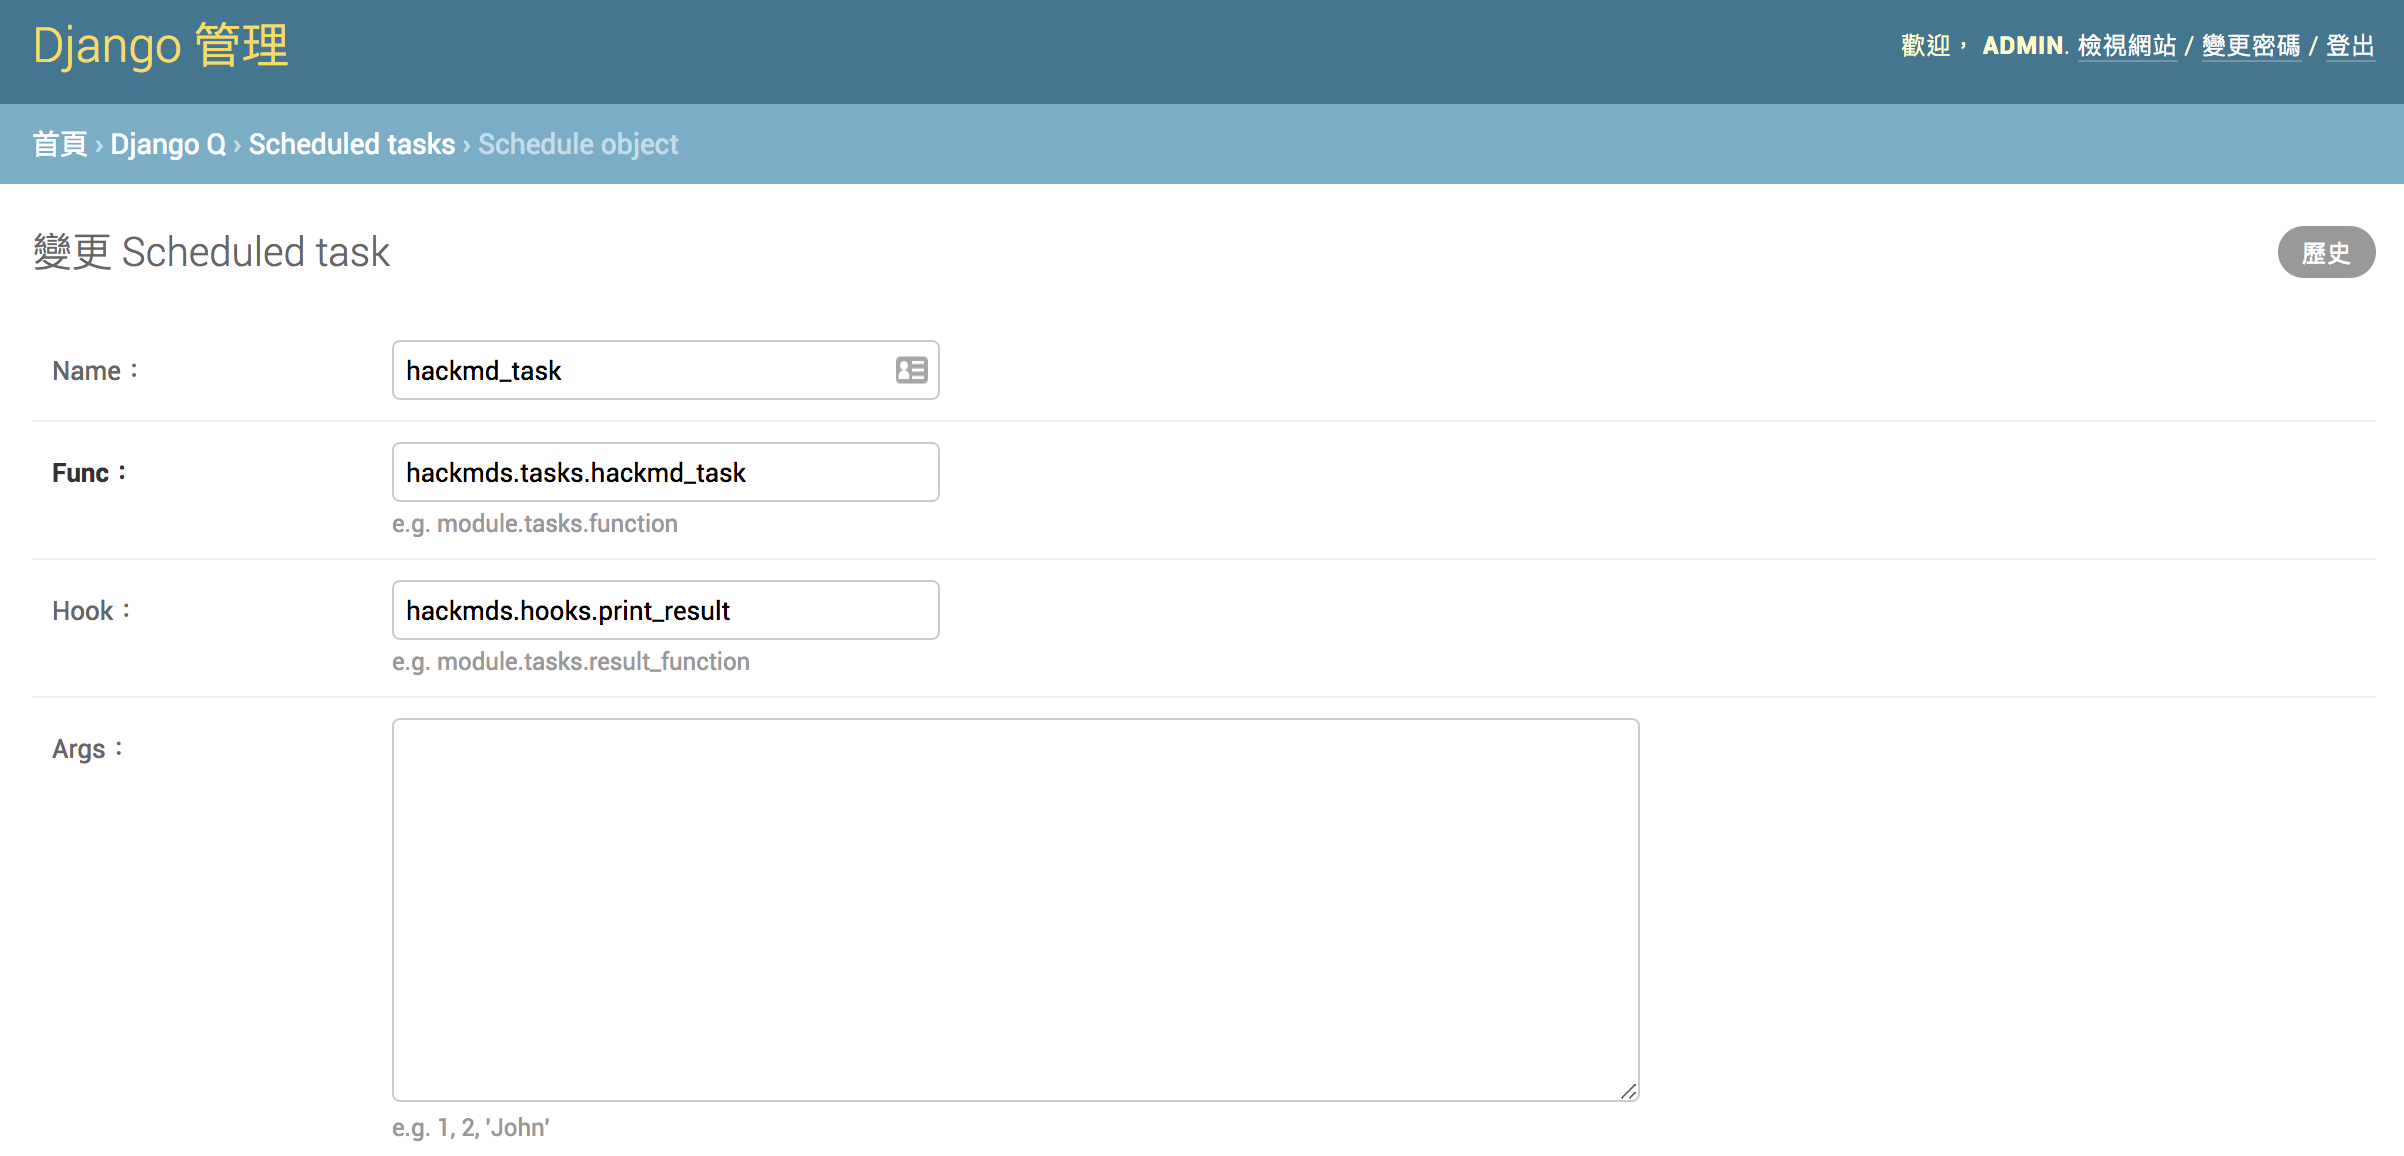Open Django Q breadcrumb link
Screen dimensions: 2404x1156
(x=168, y=144)
